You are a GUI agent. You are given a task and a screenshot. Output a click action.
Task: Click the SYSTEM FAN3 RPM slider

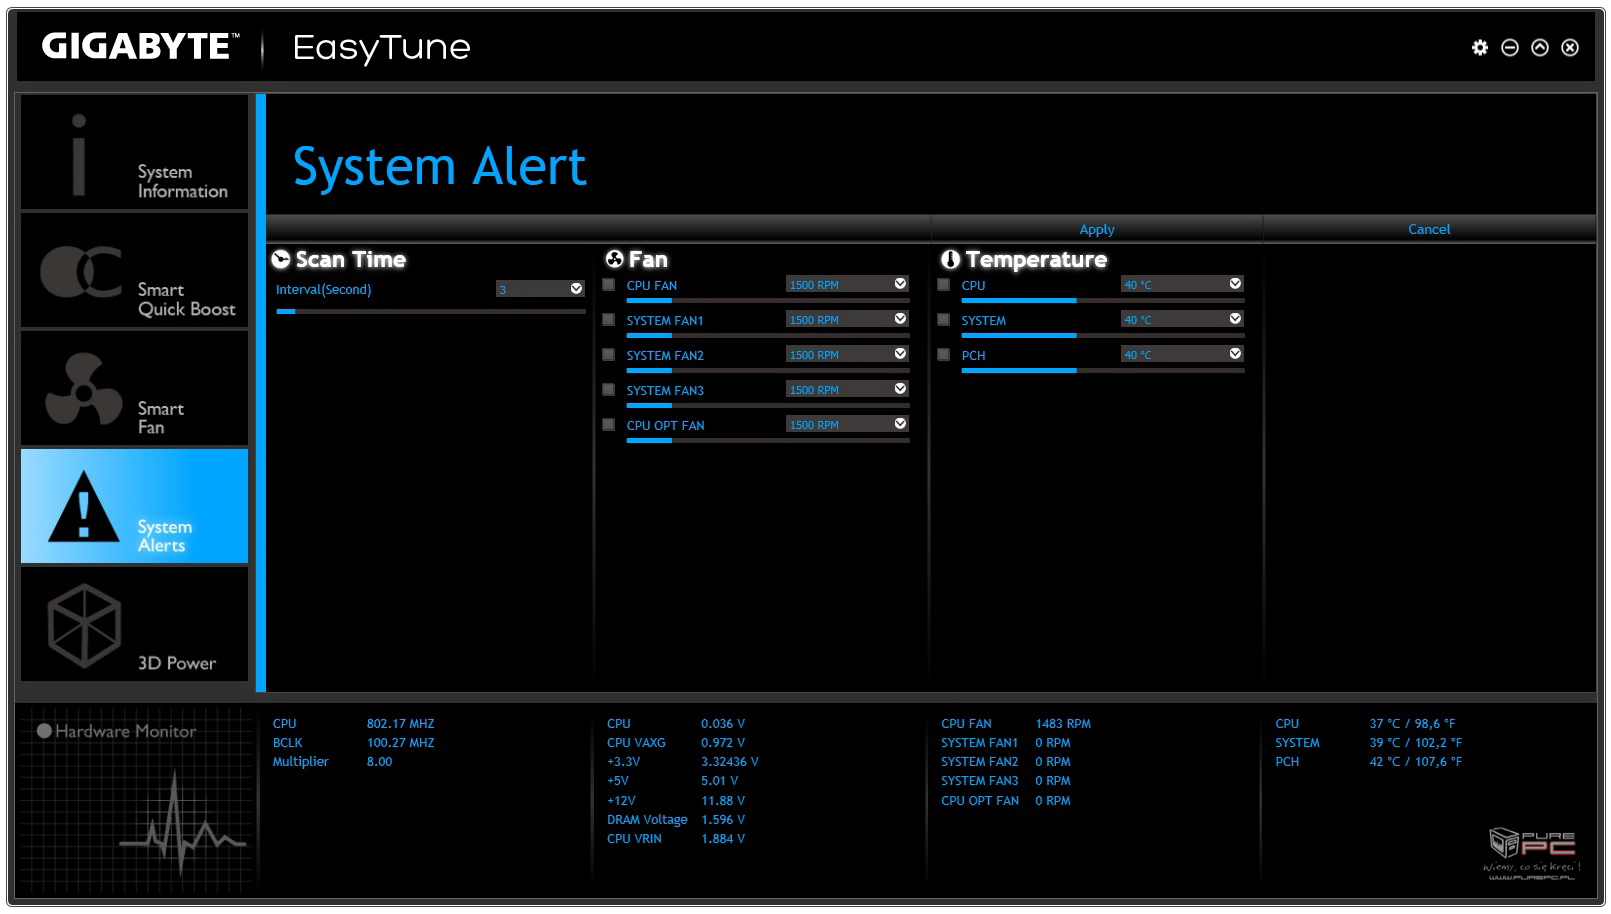coord(768,405)
